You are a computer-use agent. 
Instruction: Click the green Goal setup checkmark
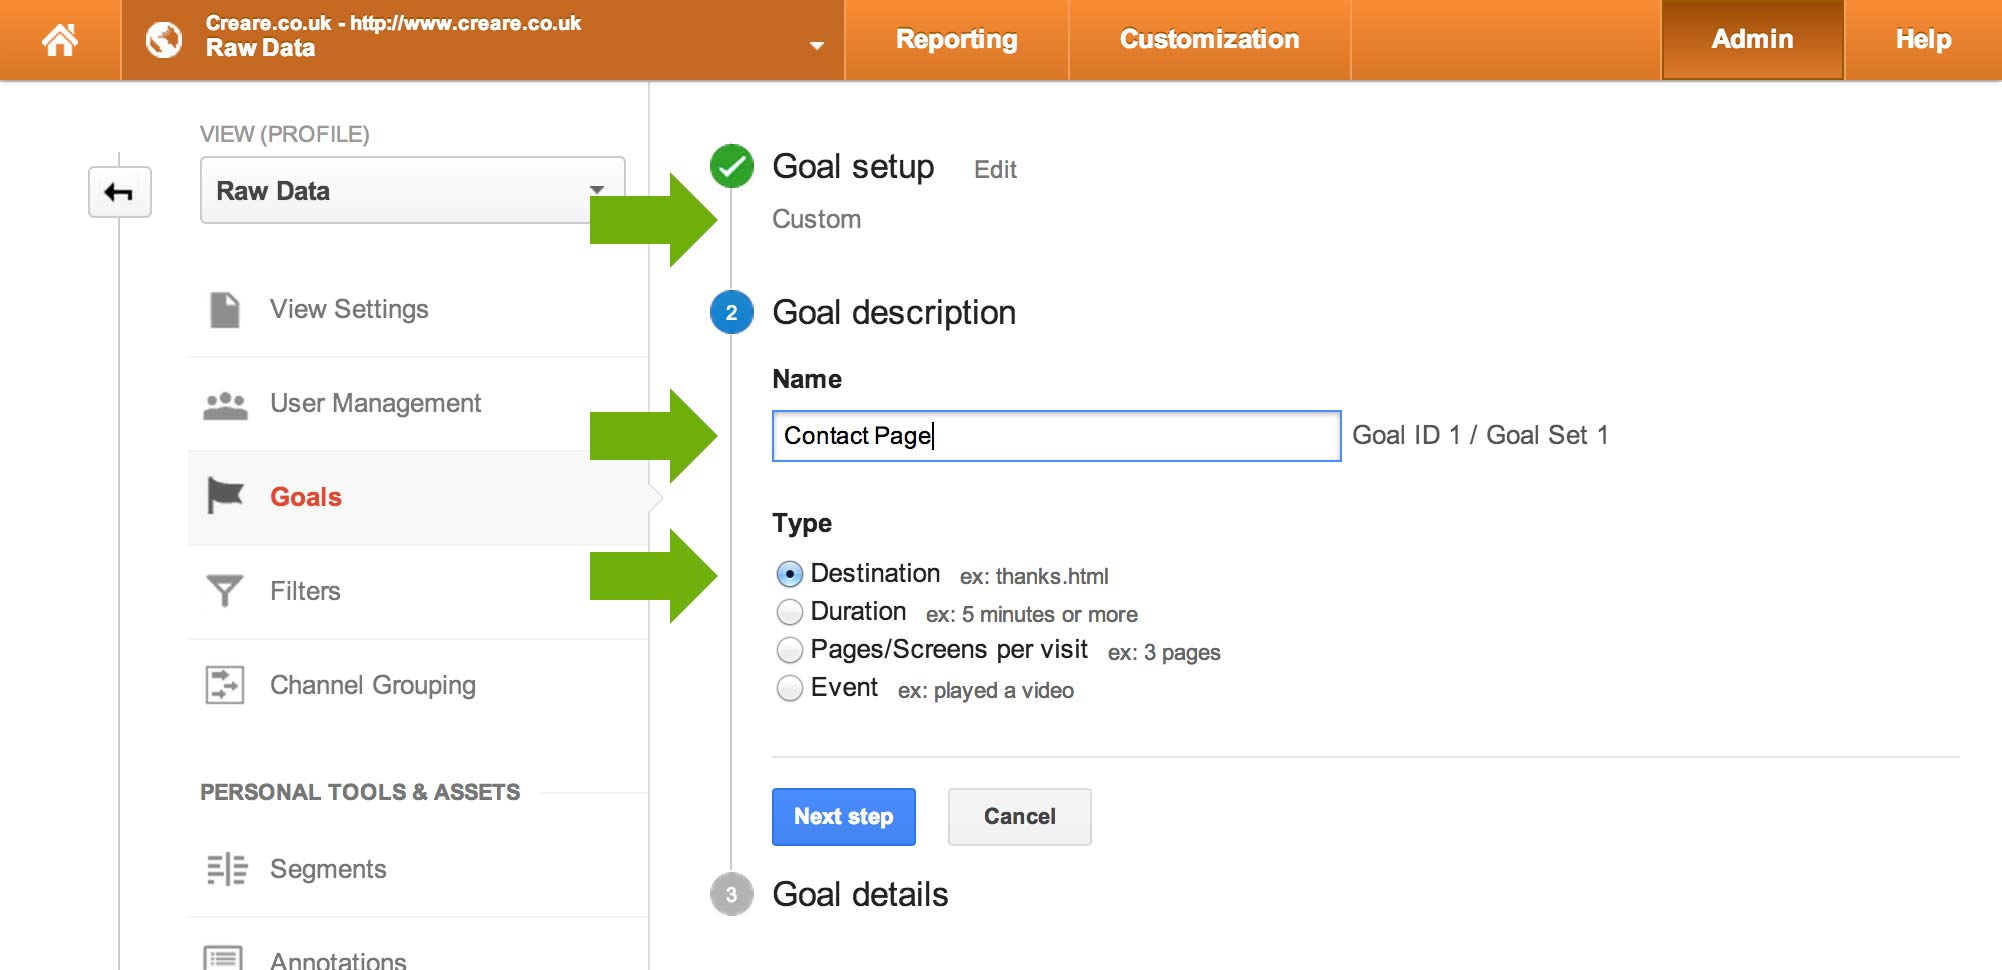coord(732,166)
